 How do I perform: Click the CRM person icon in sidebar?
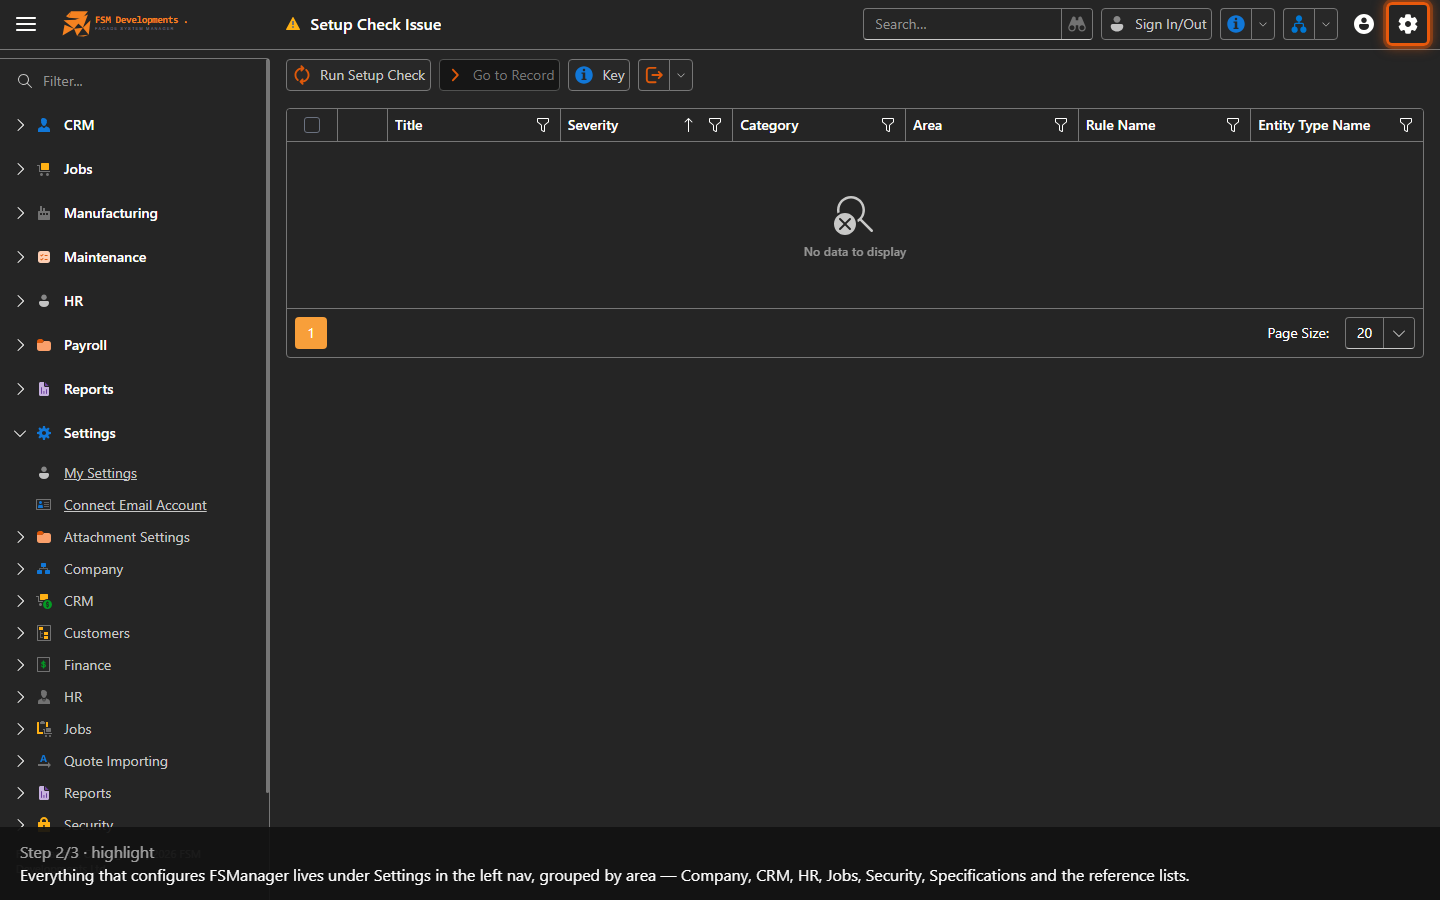(x=44, y=125)
